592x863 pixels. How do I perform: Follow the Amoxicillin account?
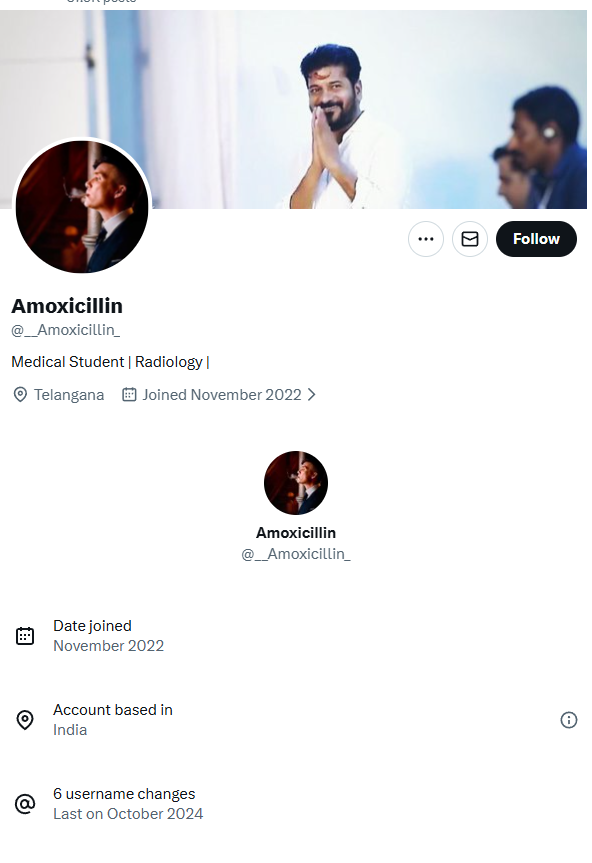tap(536, 239)
